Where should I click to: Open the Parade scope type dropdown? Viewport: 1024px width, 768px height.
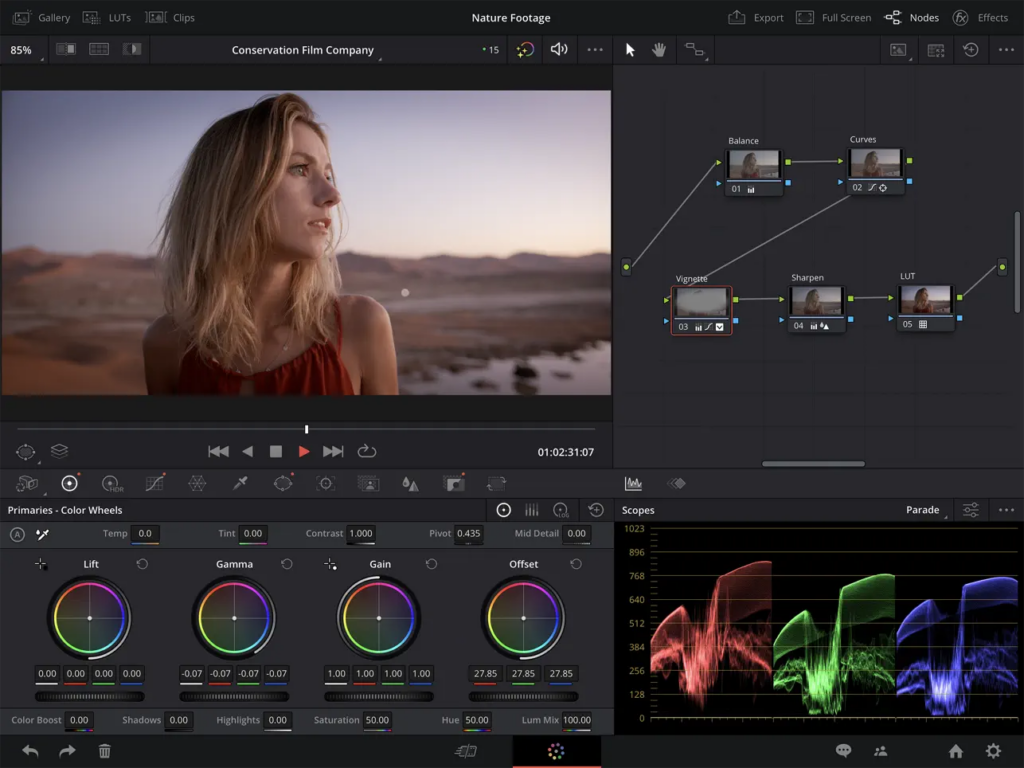(x=921, y=510)
